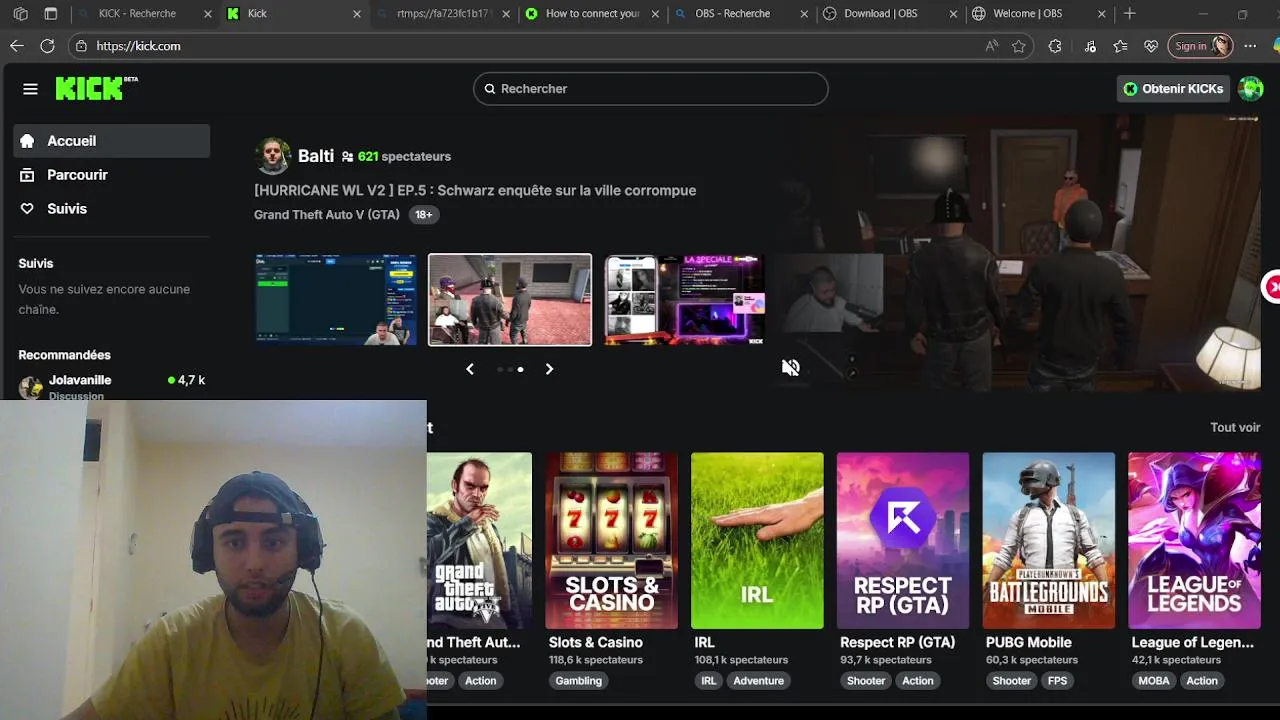Switch to OBS - Recherche tab
Screen dimensions: 1280x720
pos(733,14)
